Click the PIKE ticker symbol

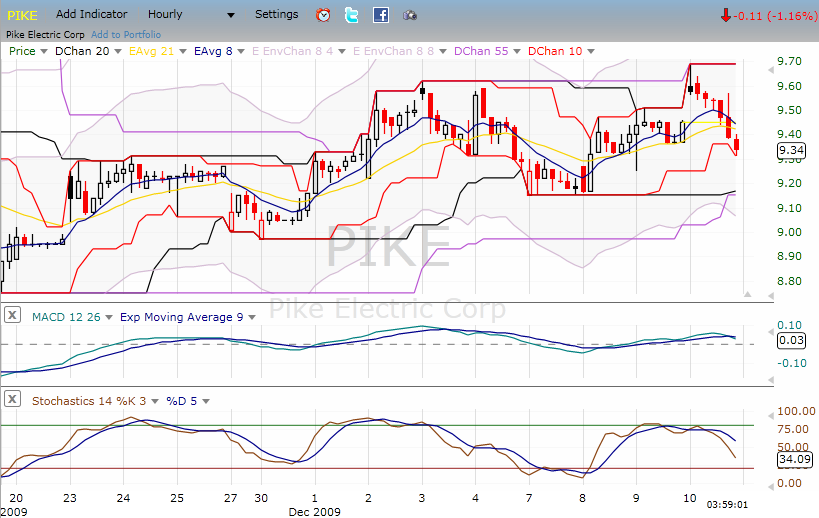point(22,16)
